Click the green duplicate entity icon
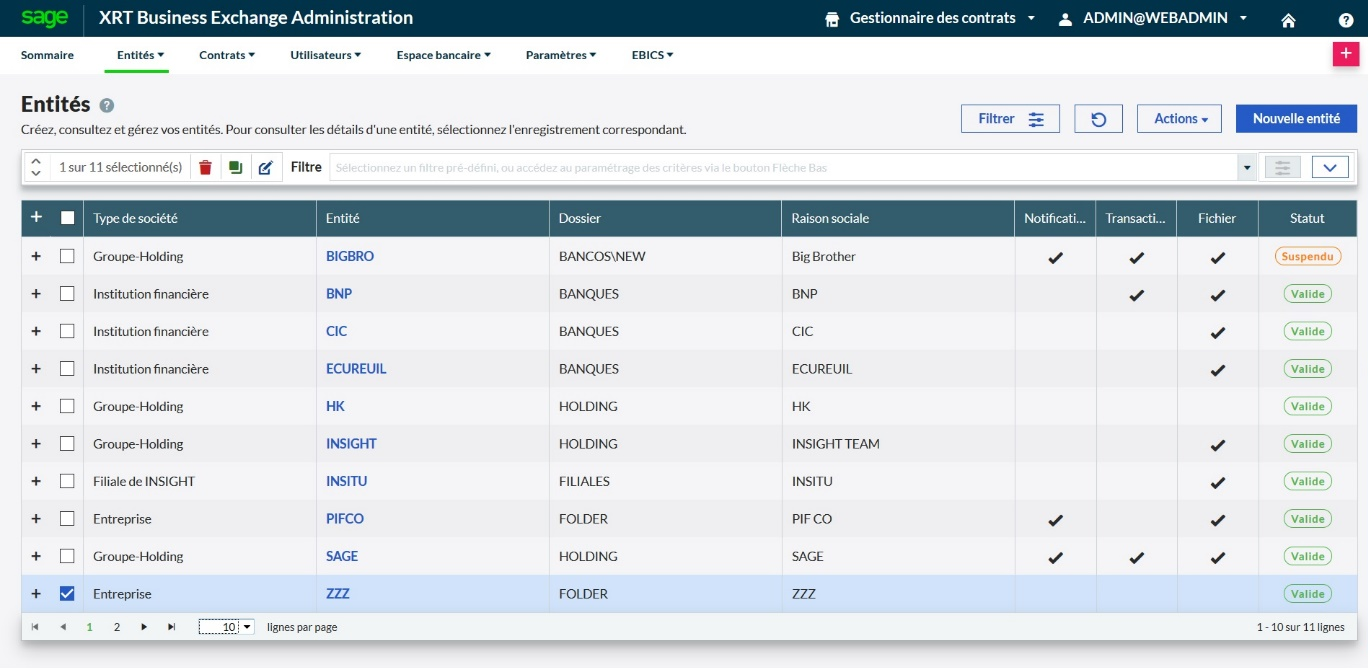The height and width of the screenshot is (668, 1368). tap(235, 168)
